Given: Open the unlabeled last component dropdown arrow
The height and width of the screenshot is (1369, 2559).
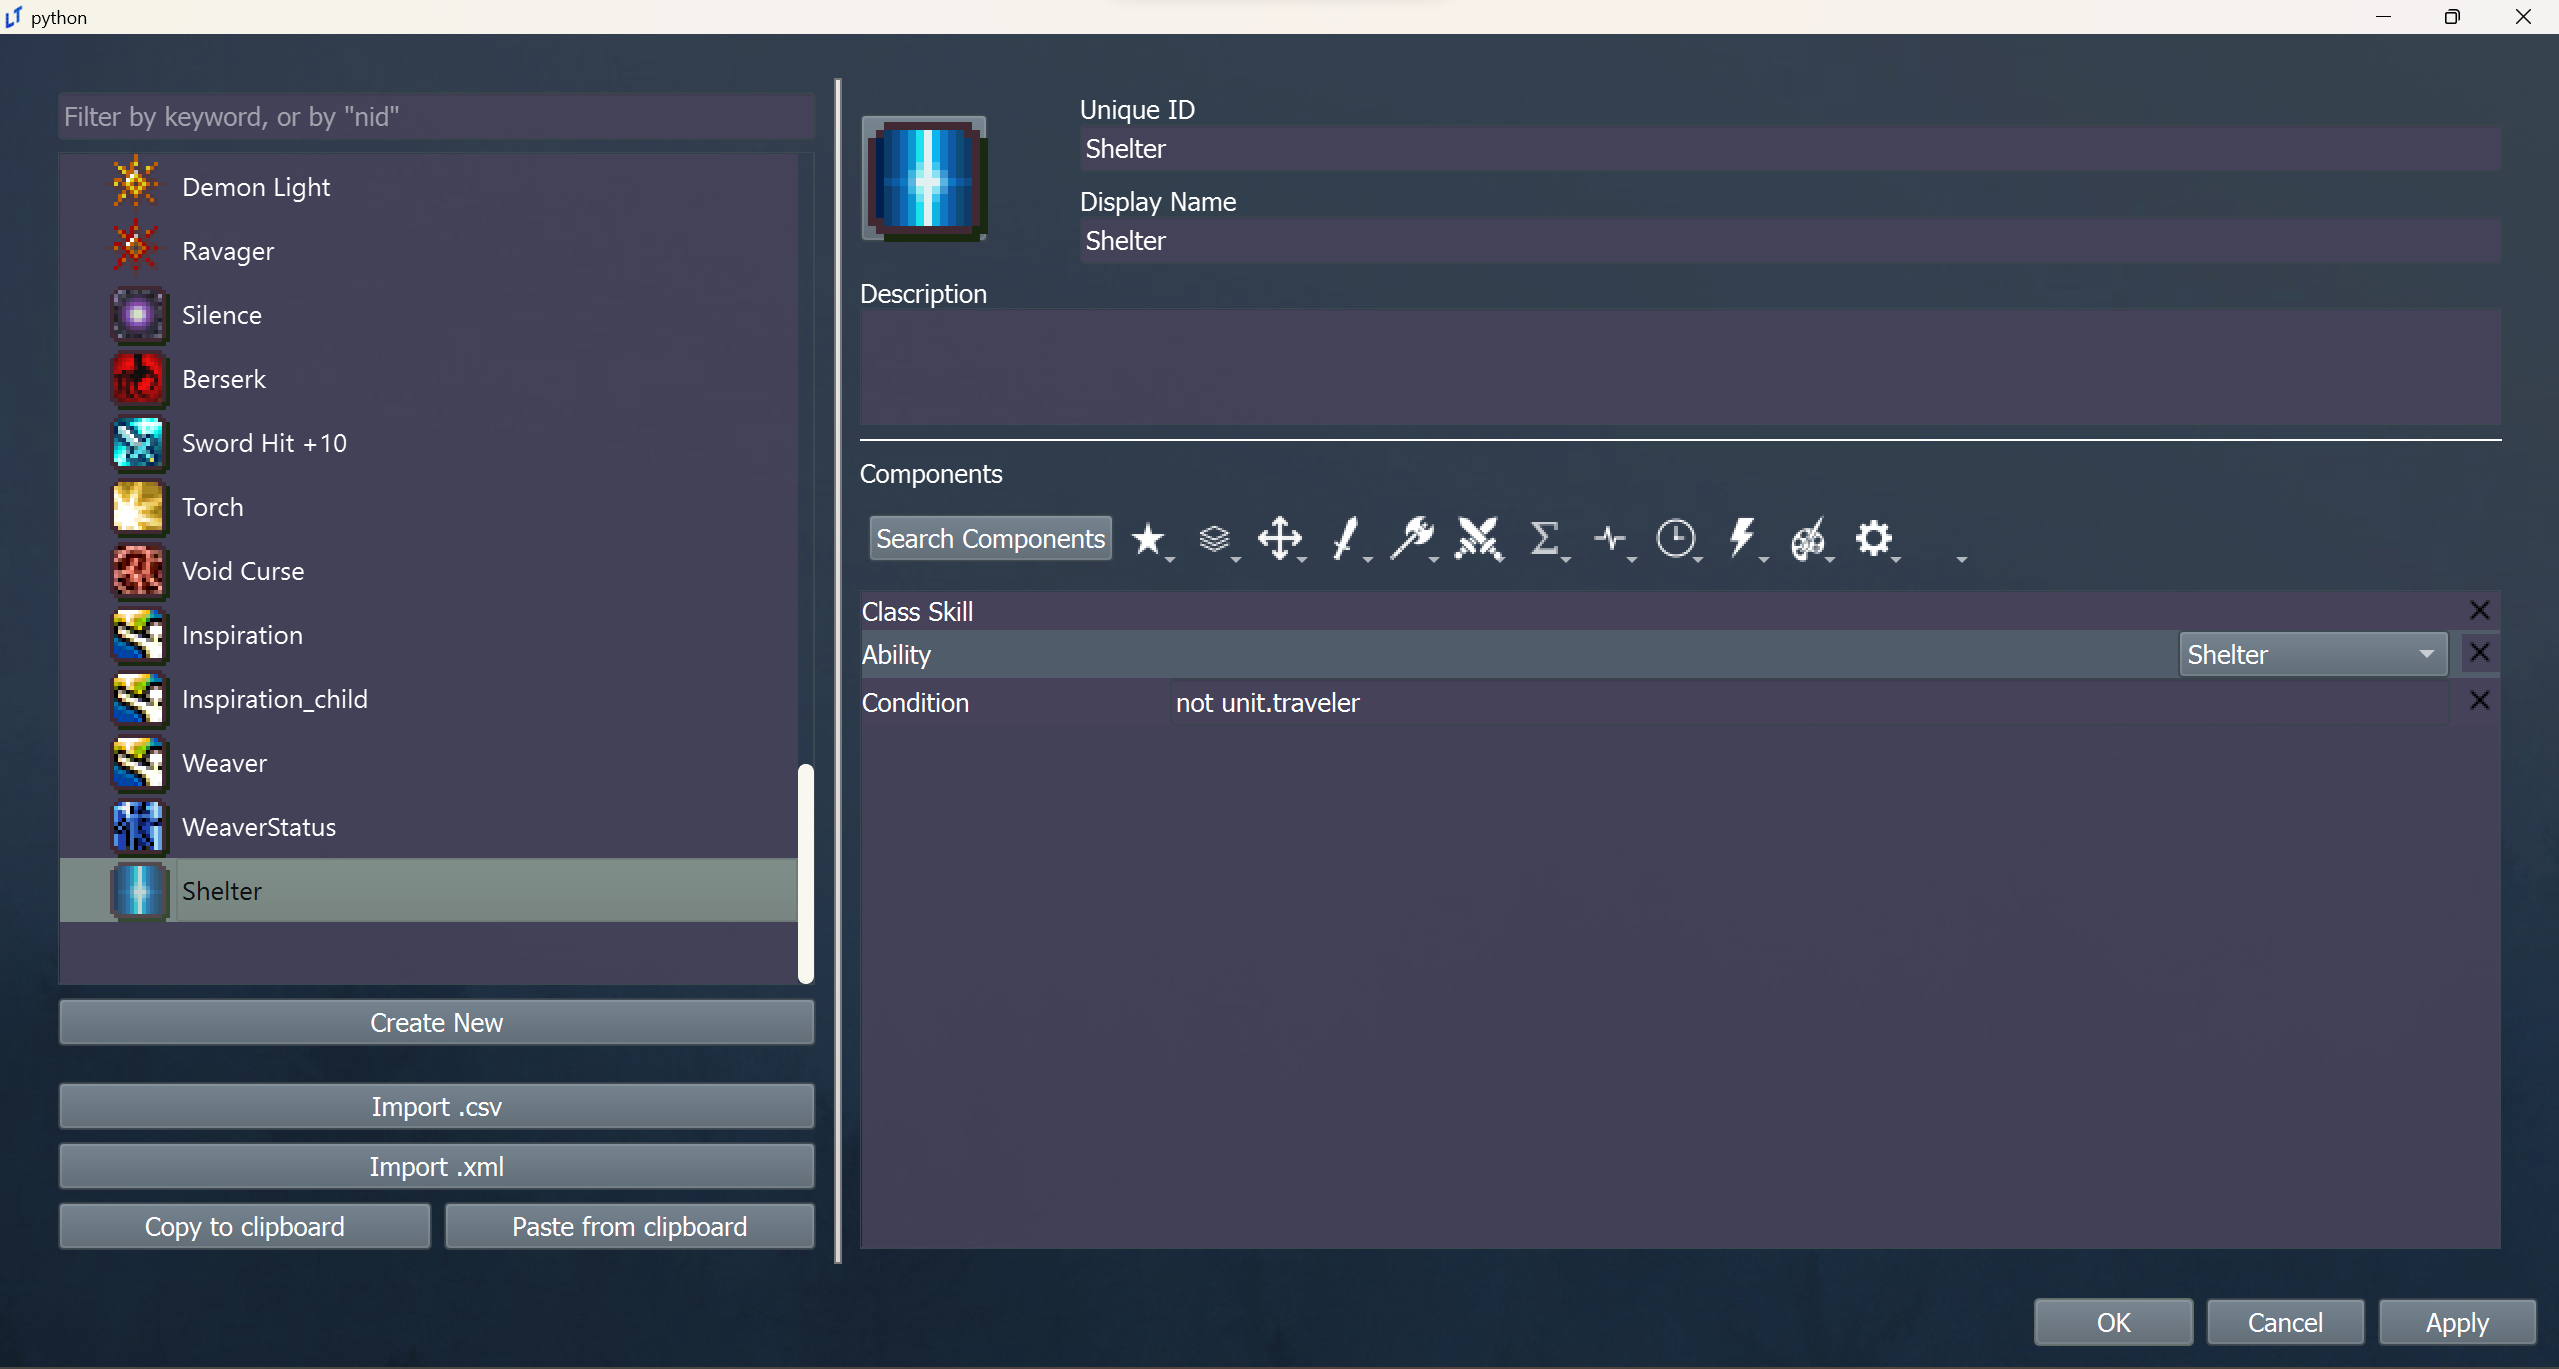Looking at the screenshot, I should 1961,558.
